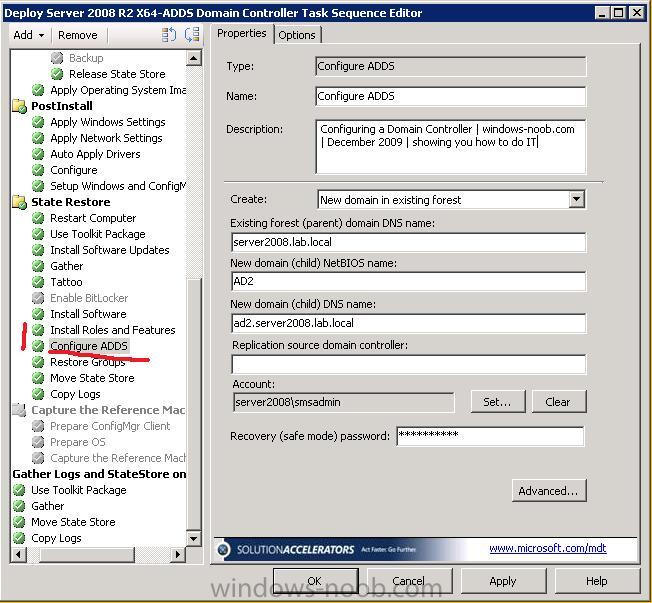652x603 pixels.
Task: Click the horizontal scrollbar right arrow
Action: tap(178, 554)
